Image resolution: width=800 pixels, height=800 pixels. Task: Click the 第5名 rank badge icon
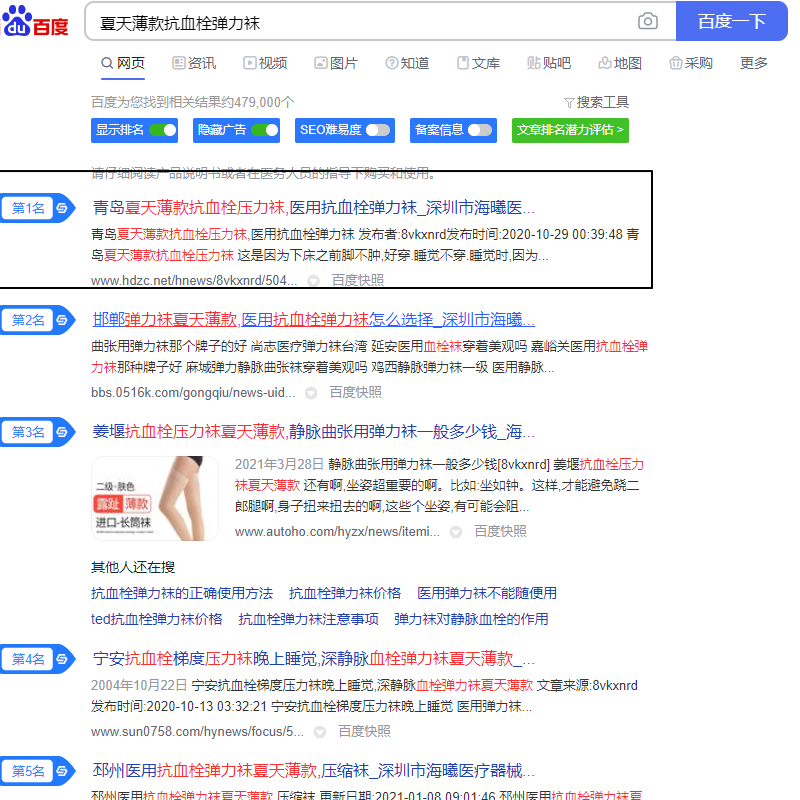coord(38,771)
